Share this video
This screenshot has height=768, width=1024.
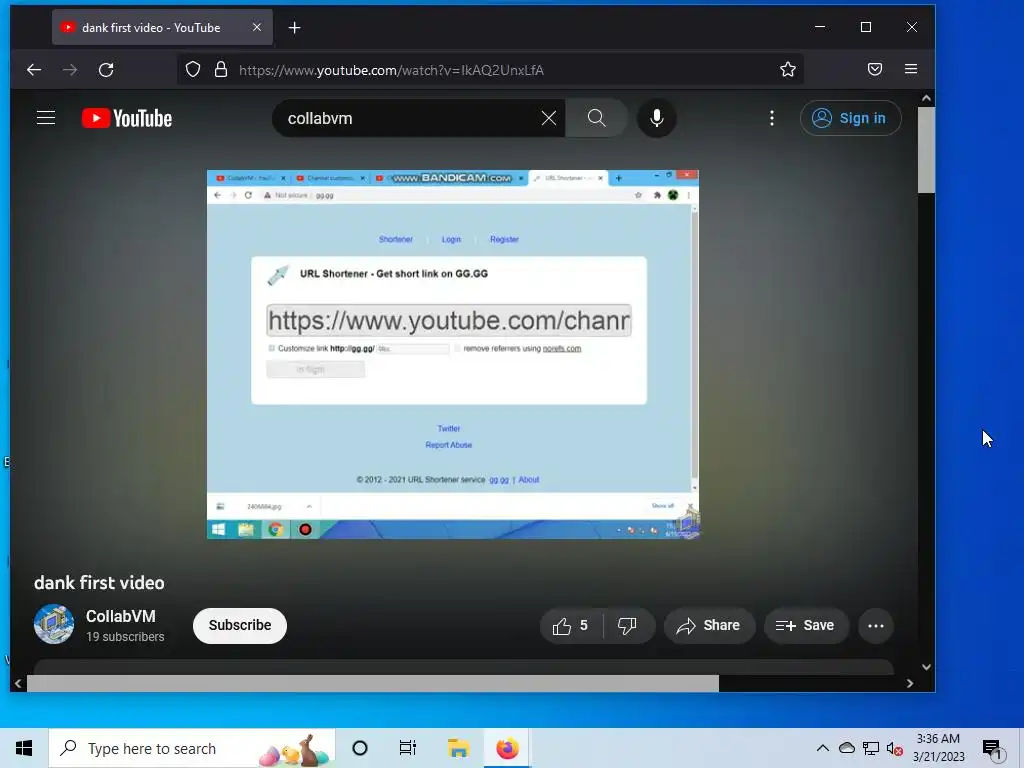tap(709, 626)
